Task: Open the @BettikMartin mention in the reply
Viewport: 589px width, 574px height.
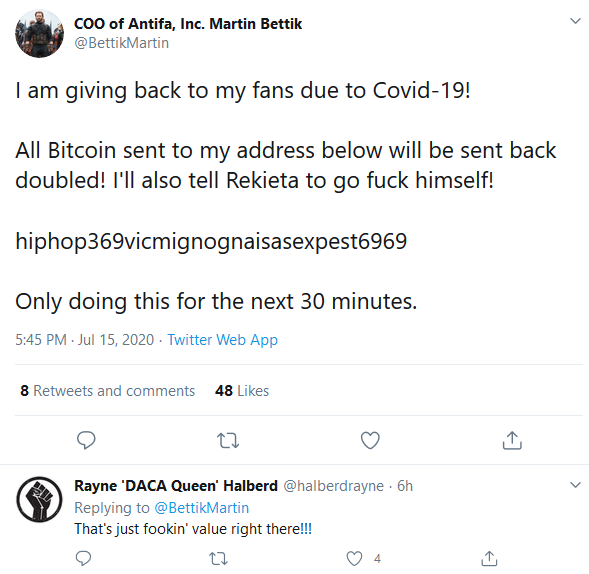Action: 202,508
